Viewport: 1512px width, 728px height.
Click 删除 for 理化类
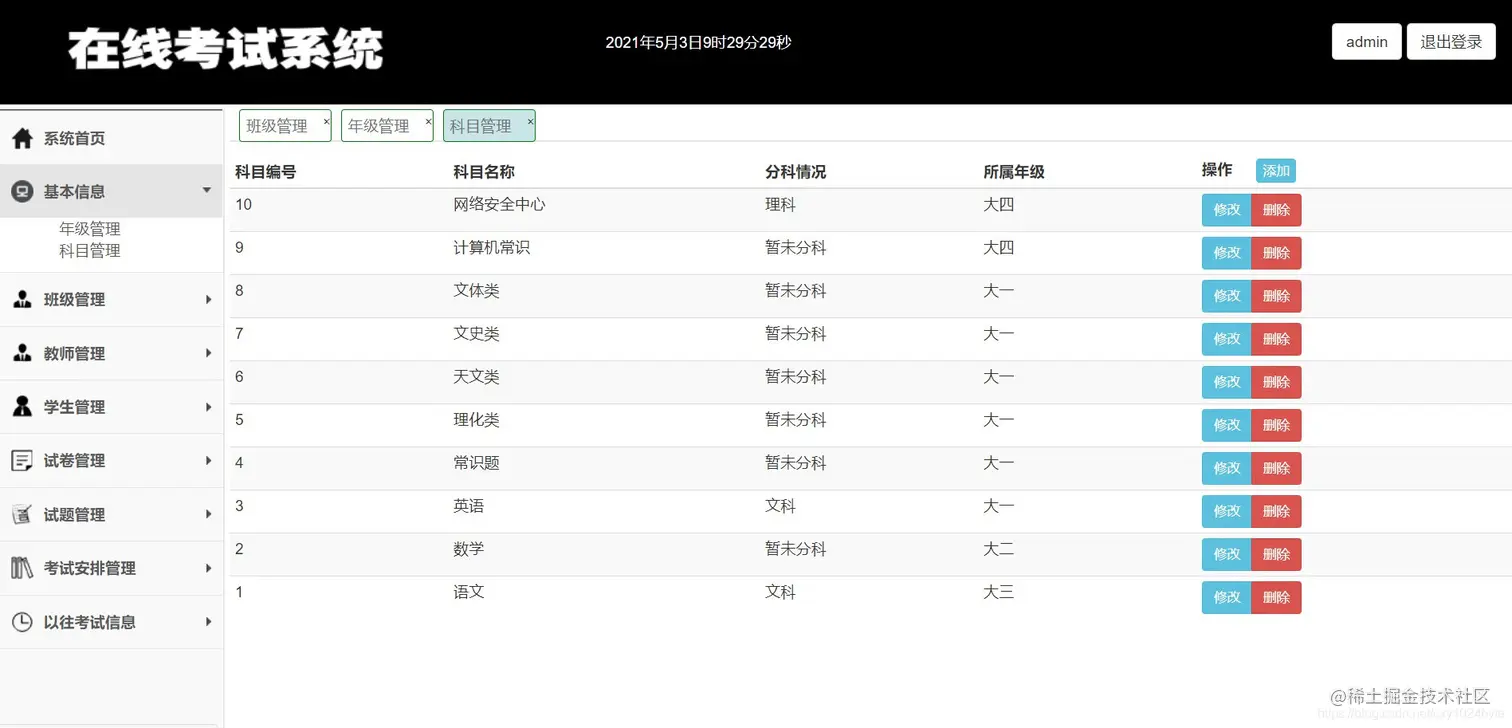pos(1276,425)
